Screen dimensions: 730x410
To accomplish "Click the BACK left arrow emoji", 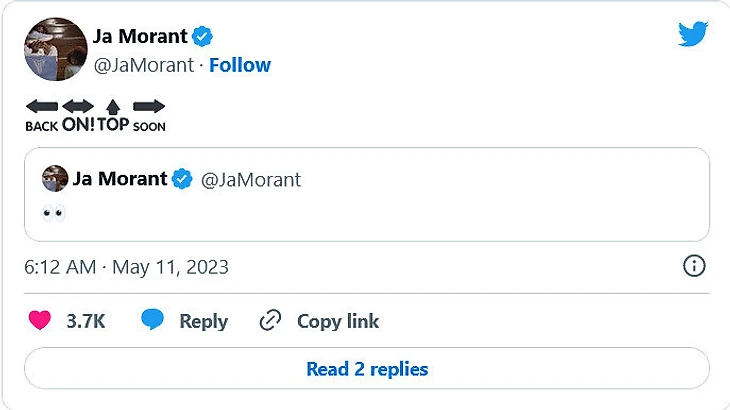I will (x=41, y=106).
